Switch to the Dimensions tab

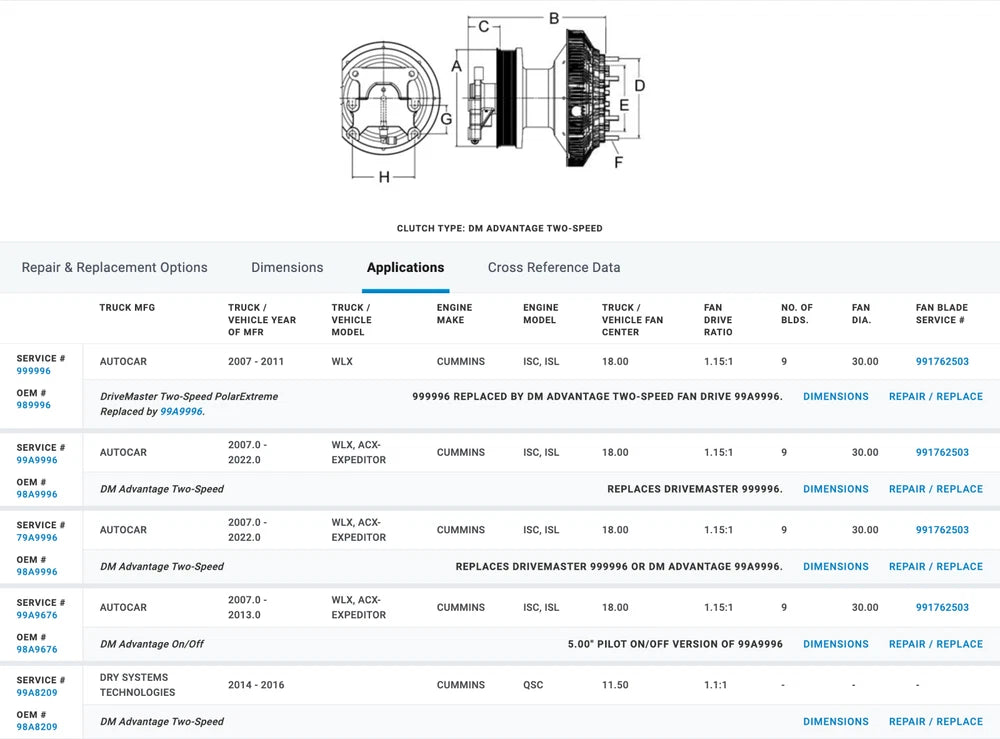pyautogui.click(x=287, y=268)
